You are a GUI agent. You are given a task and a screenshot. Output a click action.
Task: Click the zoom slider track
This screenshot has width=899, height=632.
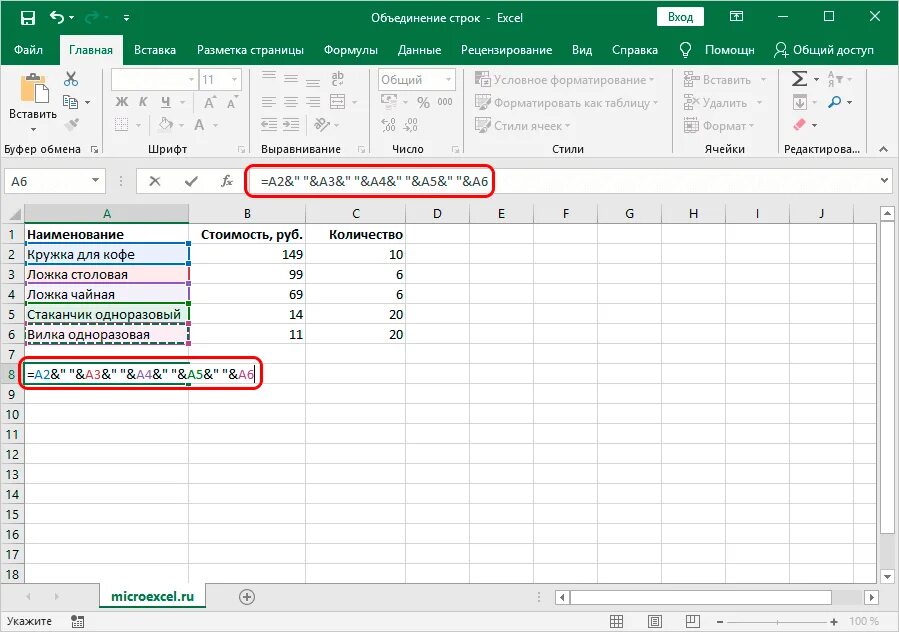point(777,621)
